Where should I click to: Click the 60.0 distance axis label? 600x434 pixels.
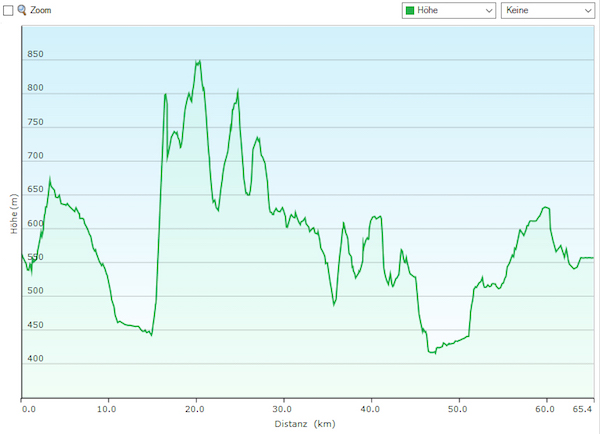point(545,409)
